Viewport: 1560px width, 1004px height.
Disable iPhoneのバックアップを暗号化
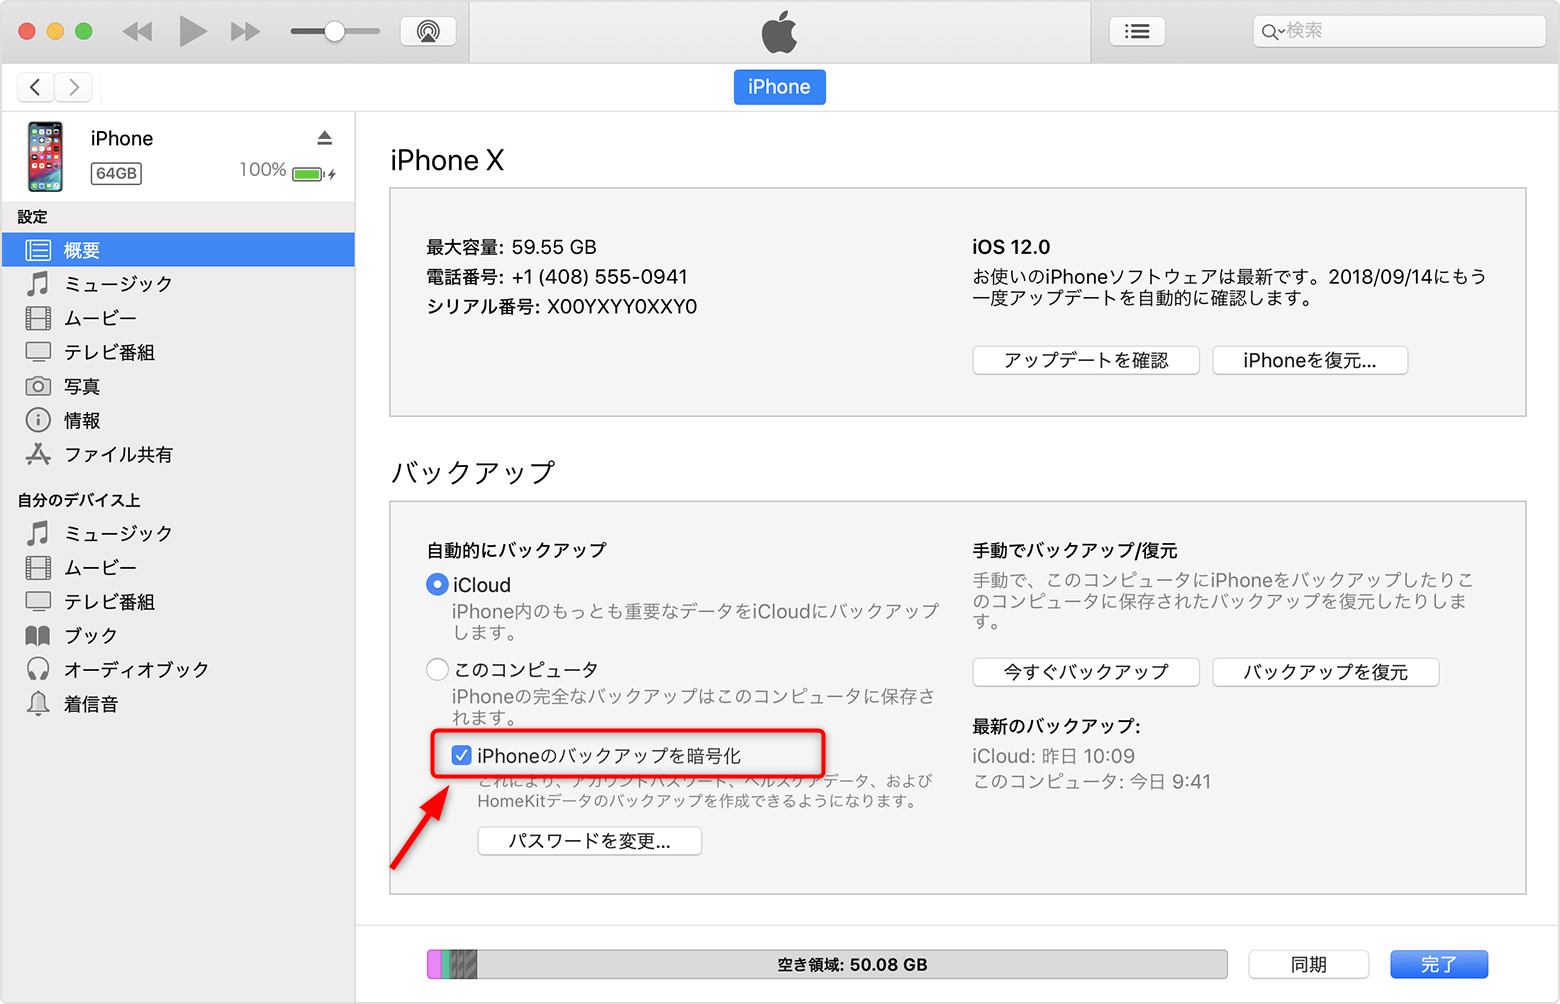tap(461, 755)
